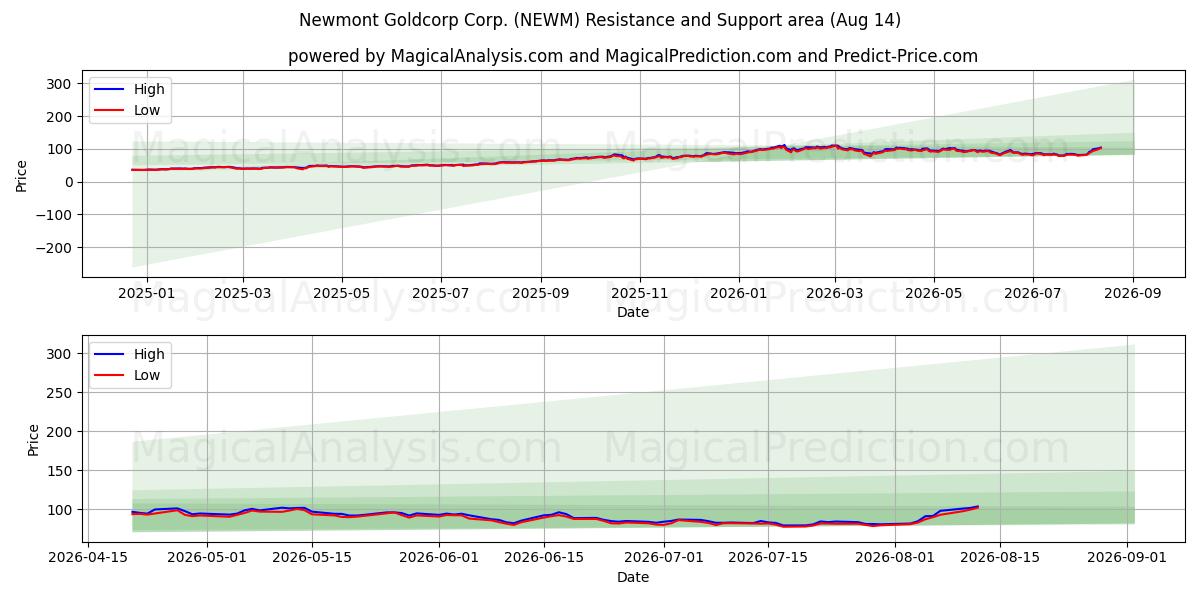Click the 2025-05 date tick label
1200x600 pixels.
tap(342, 293)
